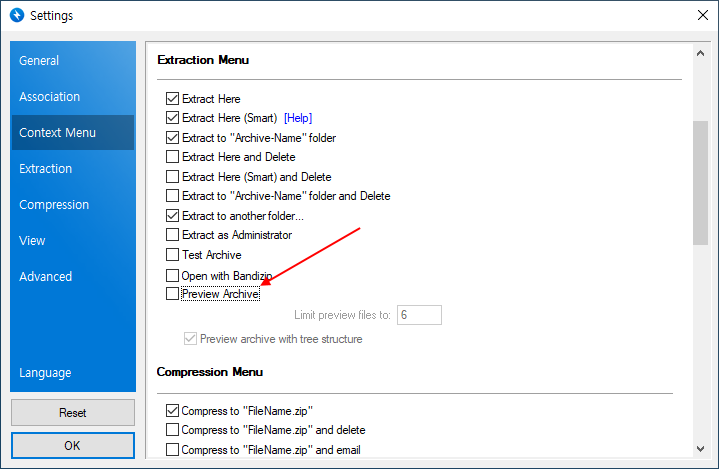This screenshot has height=469, width=719.
Task: Switch to the Association tab
Action: [x=49, y=97]
